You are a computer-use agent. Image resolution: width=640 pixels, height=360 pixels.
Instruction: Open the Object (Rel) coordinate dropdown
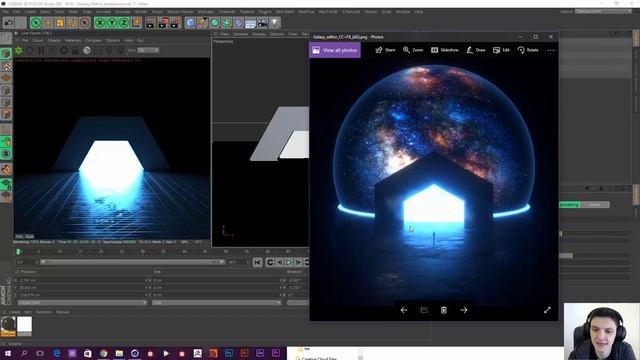click(82, 303)
